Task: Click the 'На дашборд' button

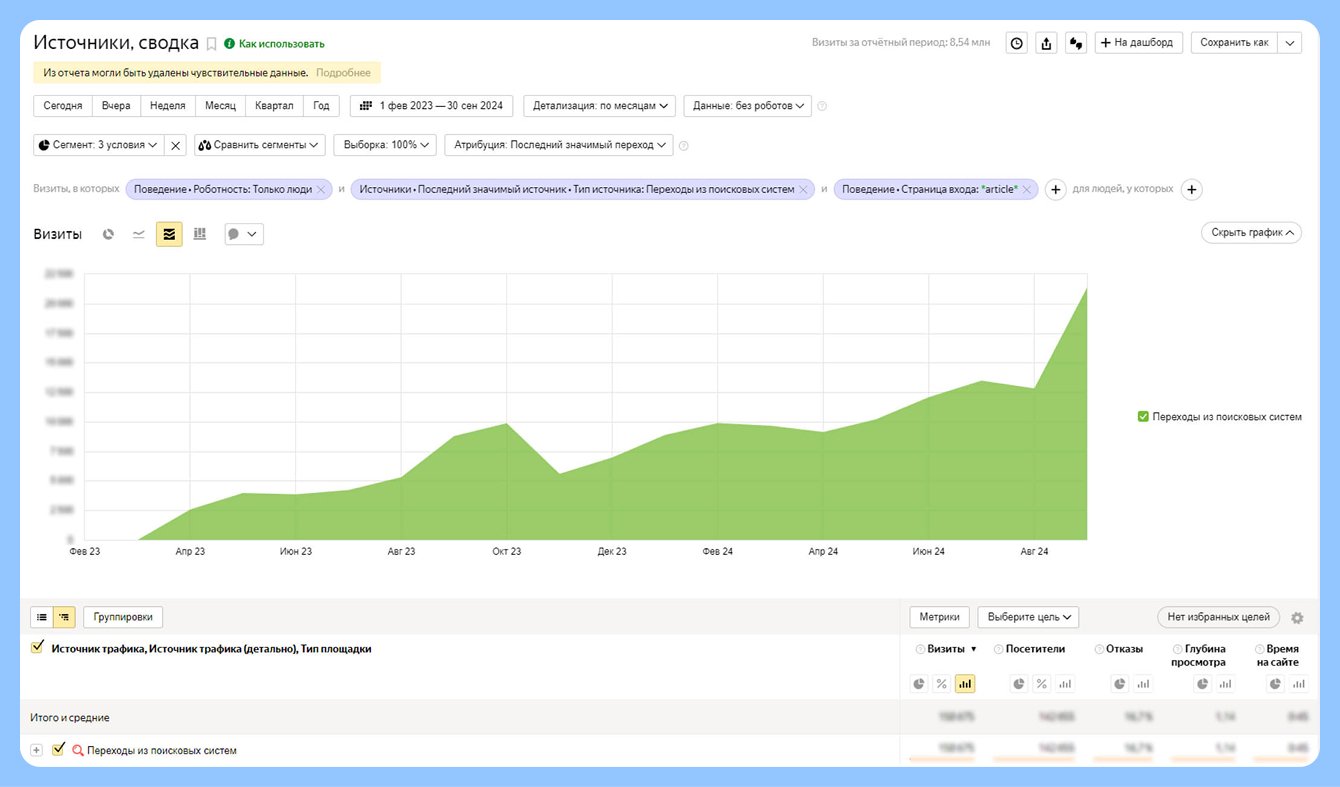Action: point(1139,43)
